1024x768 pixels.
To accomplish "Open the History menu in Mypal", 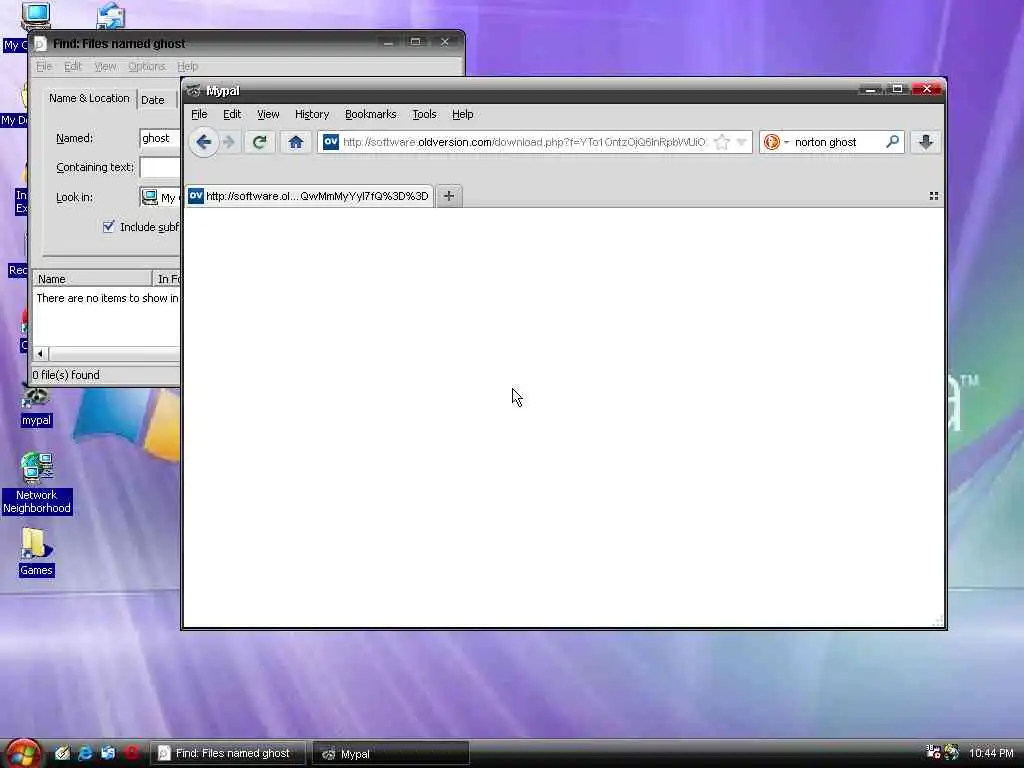I will tap(312, 114).
